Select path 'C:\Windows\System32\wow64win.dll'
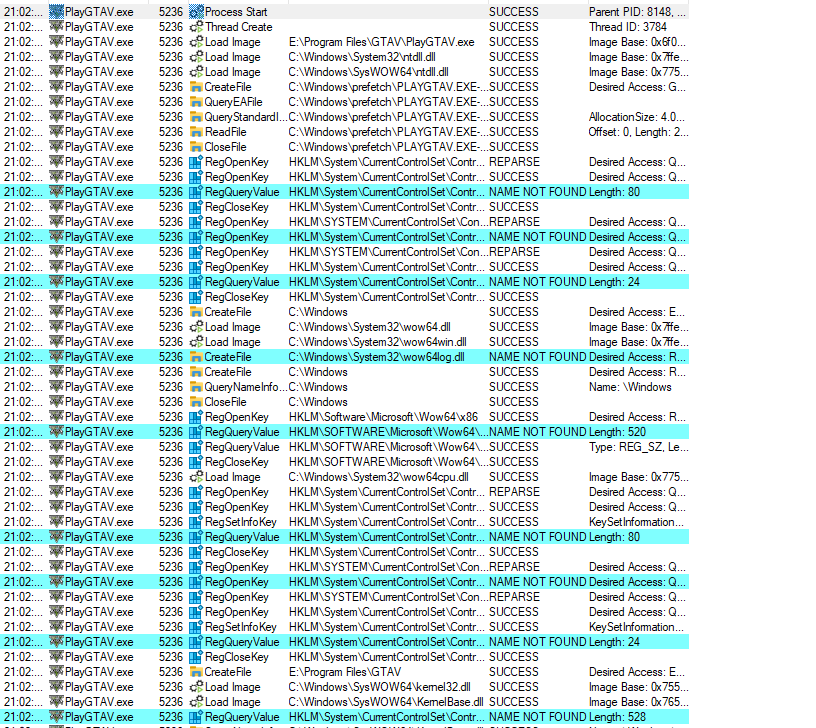 [x=377, y=342]
